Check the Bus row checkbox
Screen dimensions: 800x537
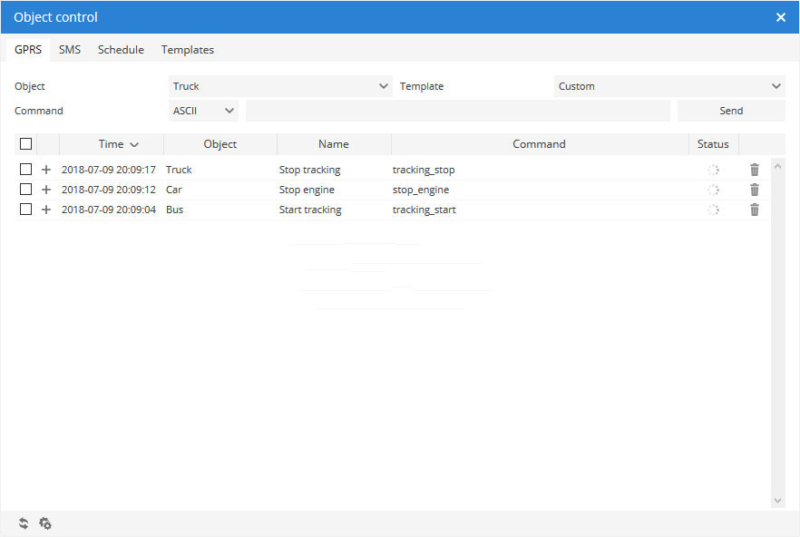point(26,210)
